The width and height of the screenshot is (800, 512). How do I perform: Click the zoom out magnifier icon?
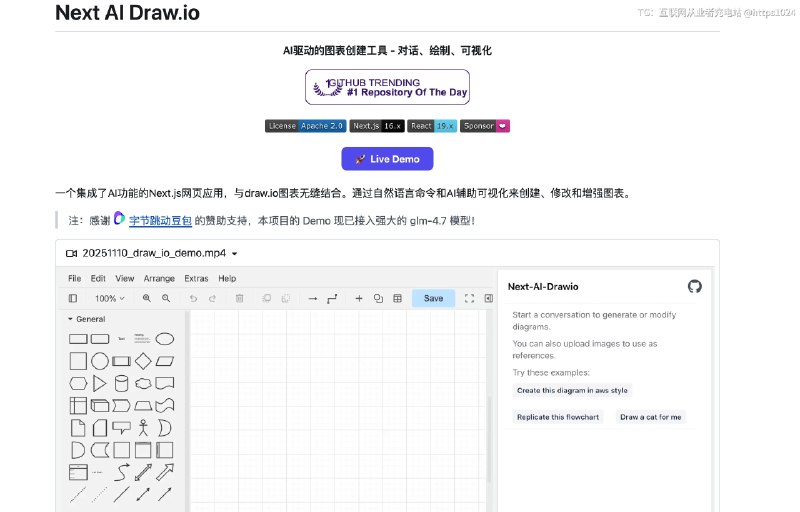click(x=166, y=298)
